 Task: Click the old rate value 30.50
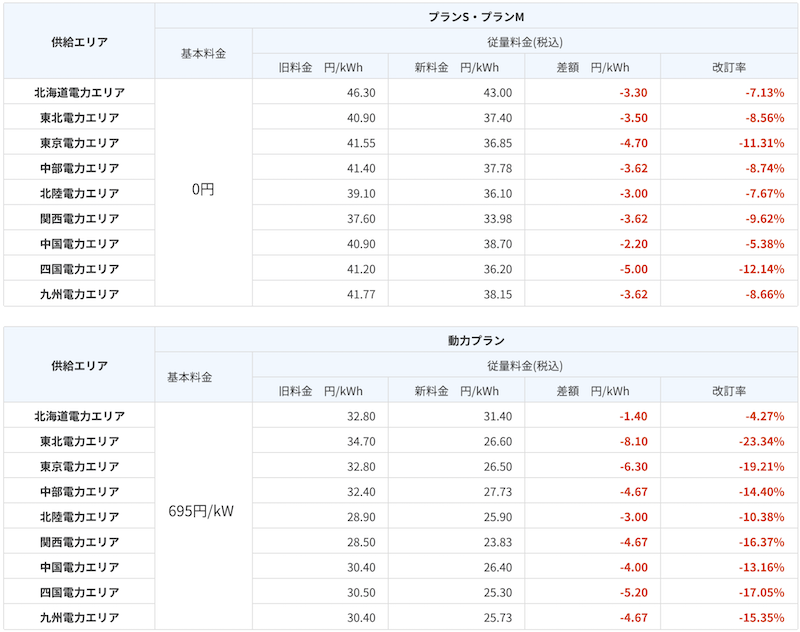361,593
